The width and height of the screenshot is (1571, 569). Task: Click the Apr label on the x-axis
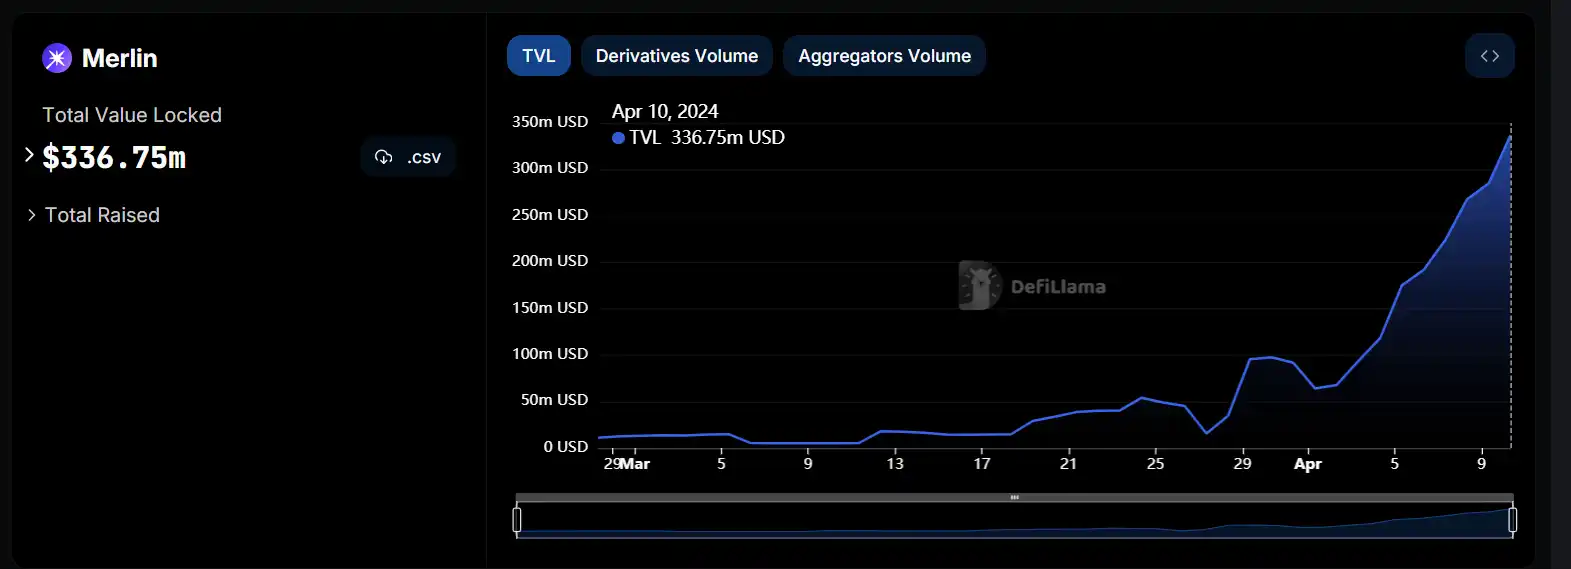pyautogui.click(x=1307, y=464)
